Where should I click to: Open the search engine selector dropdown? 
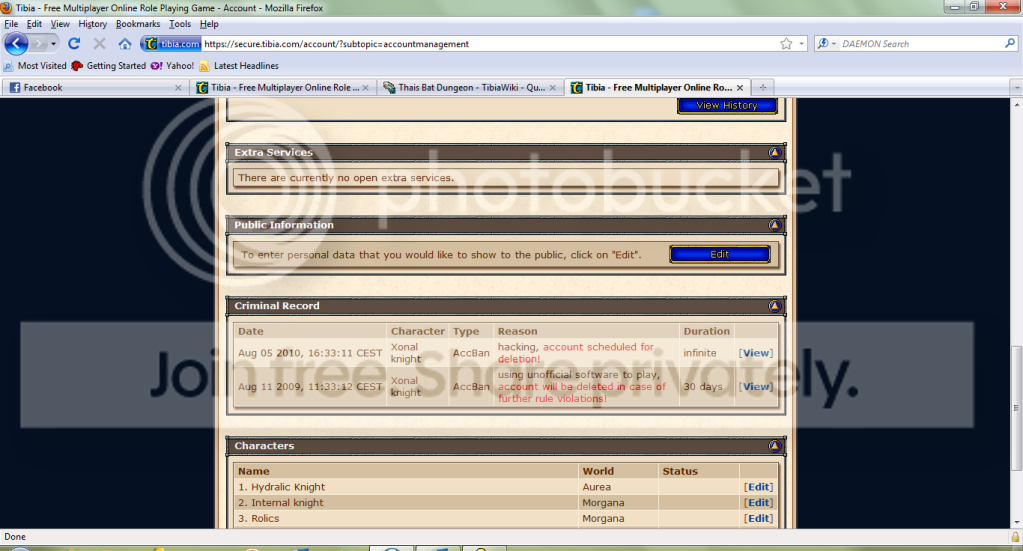[x=827, y=44]
